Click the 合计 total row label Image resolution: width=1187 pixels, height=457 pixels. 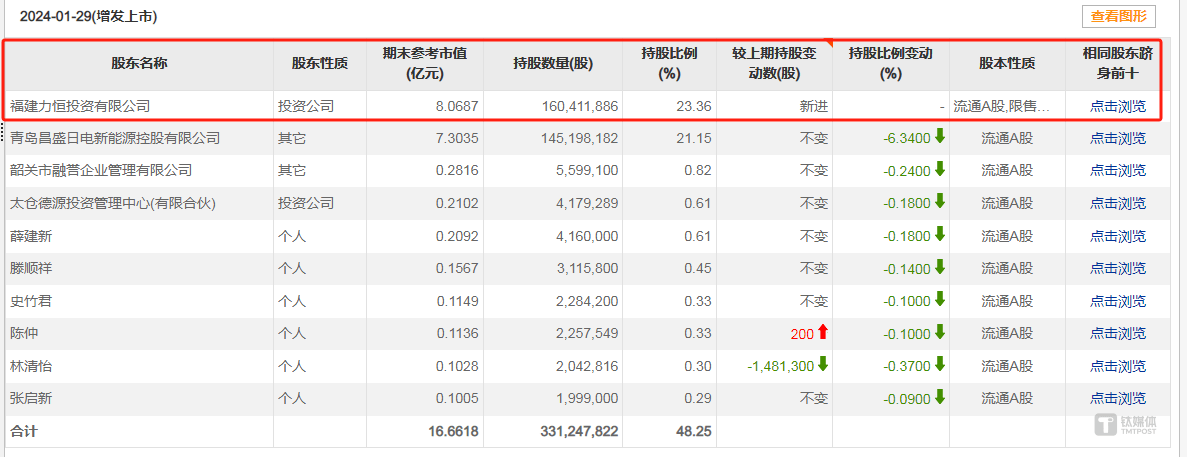pos(23,431)
